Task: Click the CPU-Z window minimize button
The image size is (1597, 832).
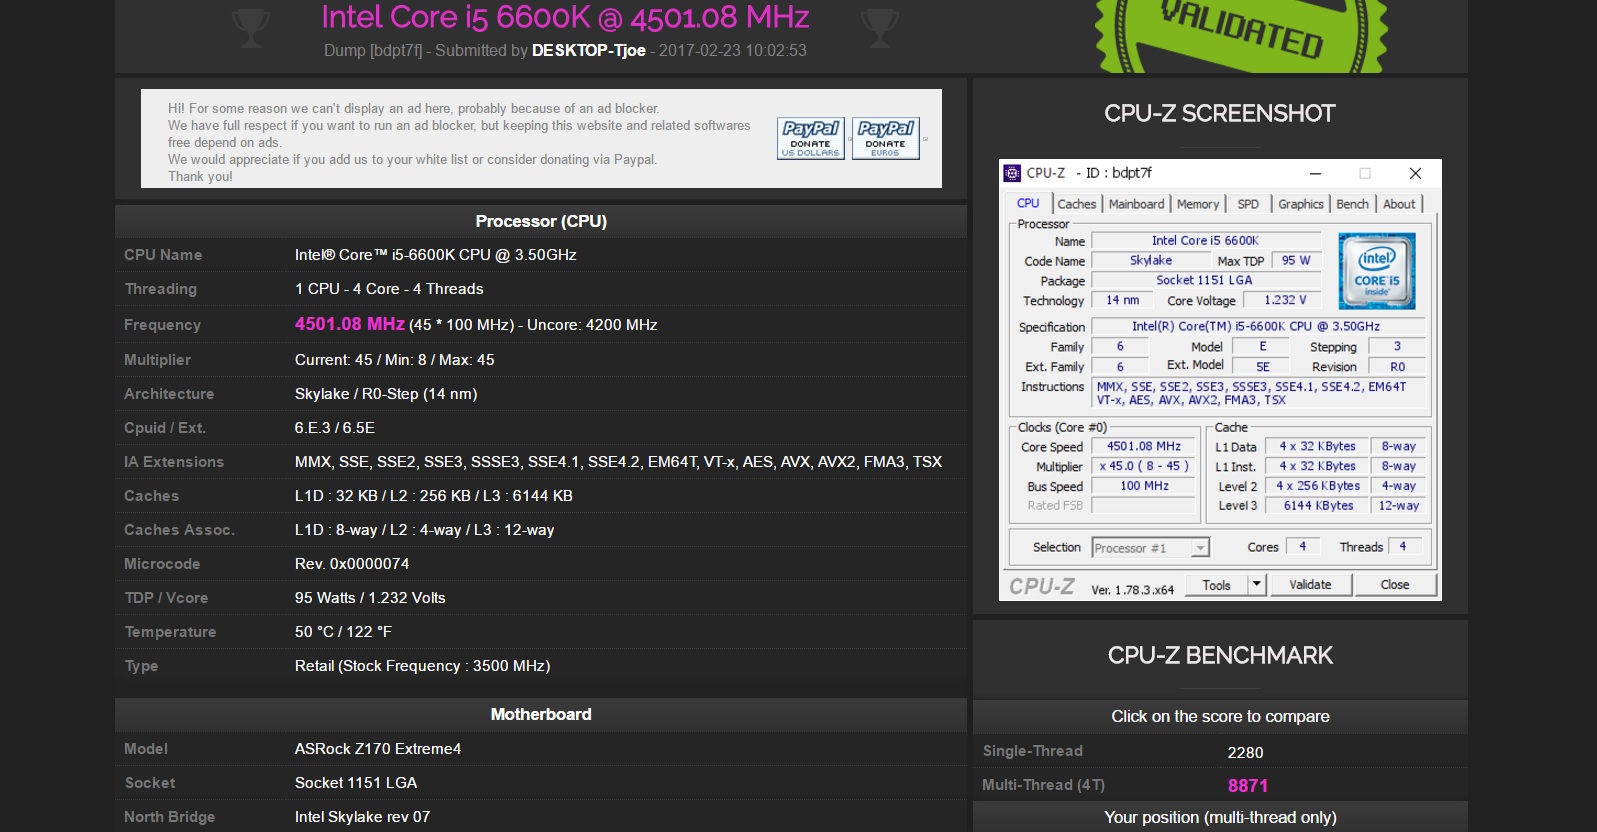Action: point(1316,173)
